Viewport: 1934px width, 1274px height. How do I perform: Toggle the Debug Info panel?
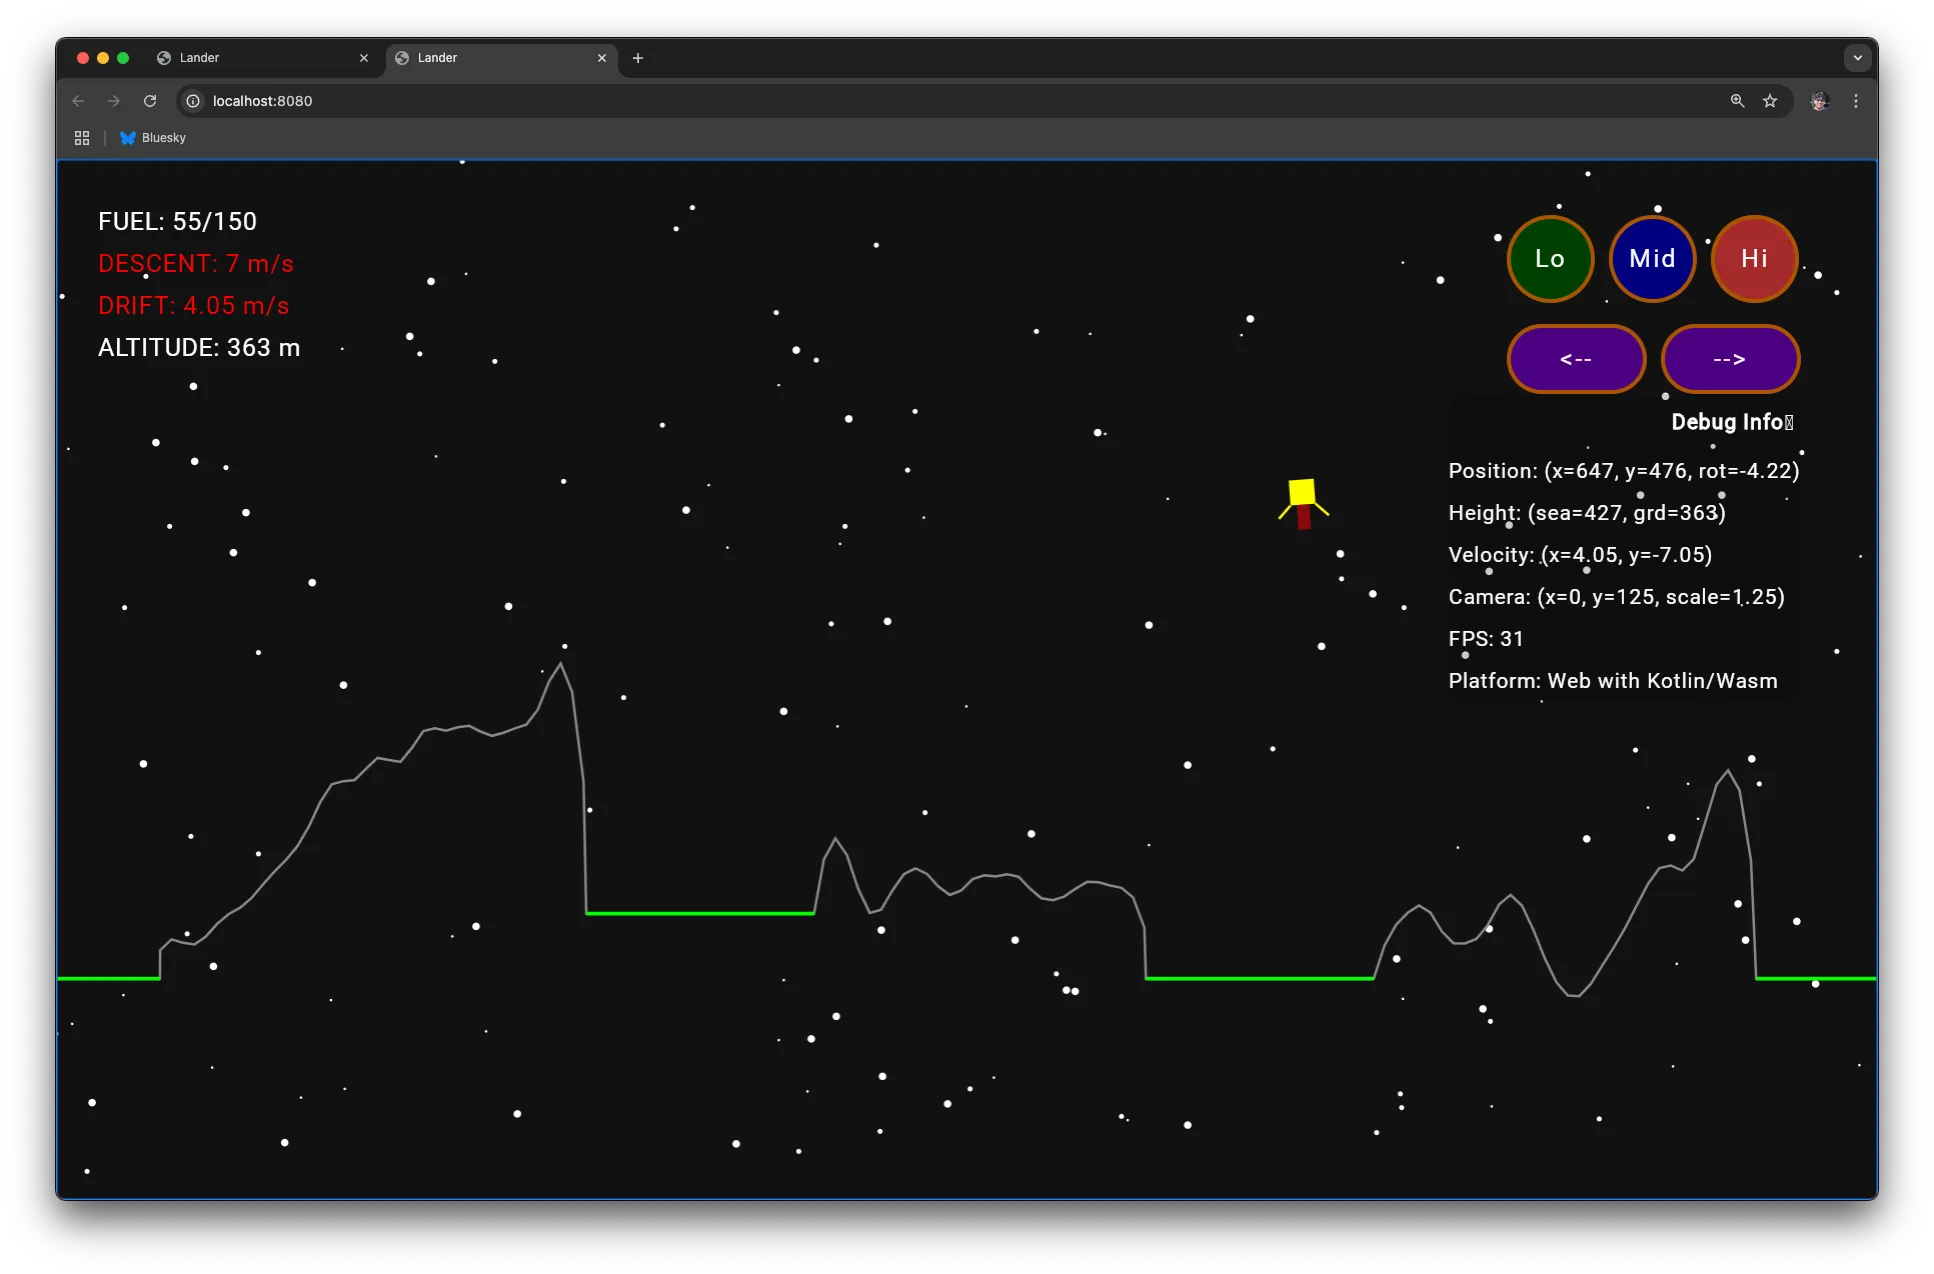1732,421
